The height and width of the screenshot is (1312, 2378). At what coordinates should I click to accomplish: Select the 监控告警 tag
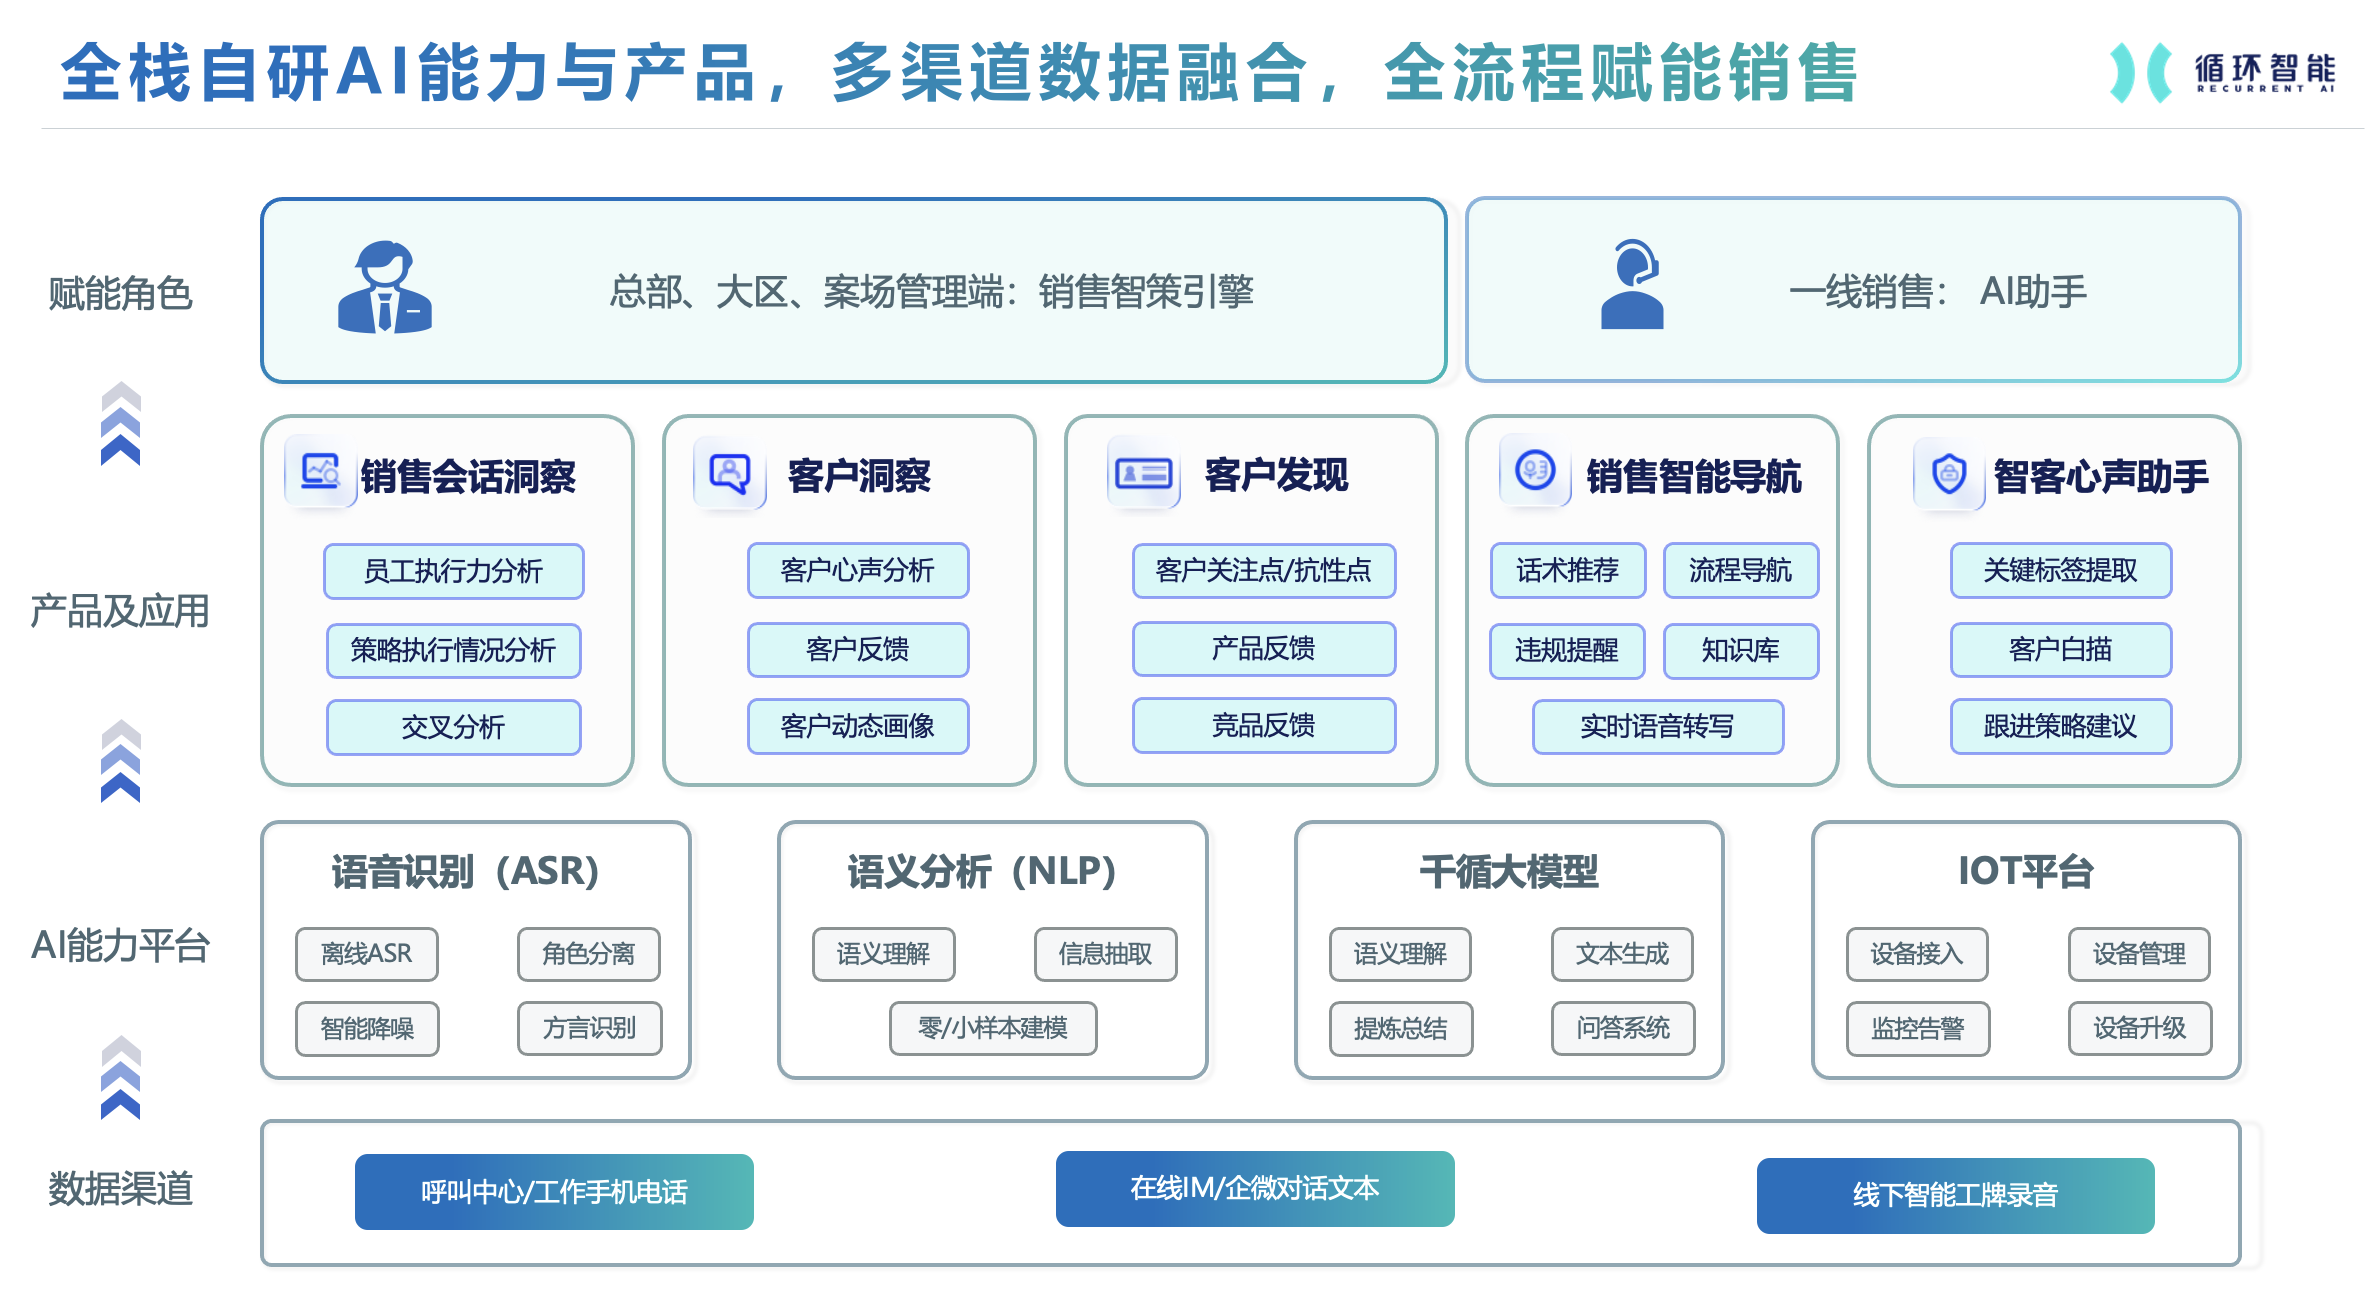pos(1918,1028)
